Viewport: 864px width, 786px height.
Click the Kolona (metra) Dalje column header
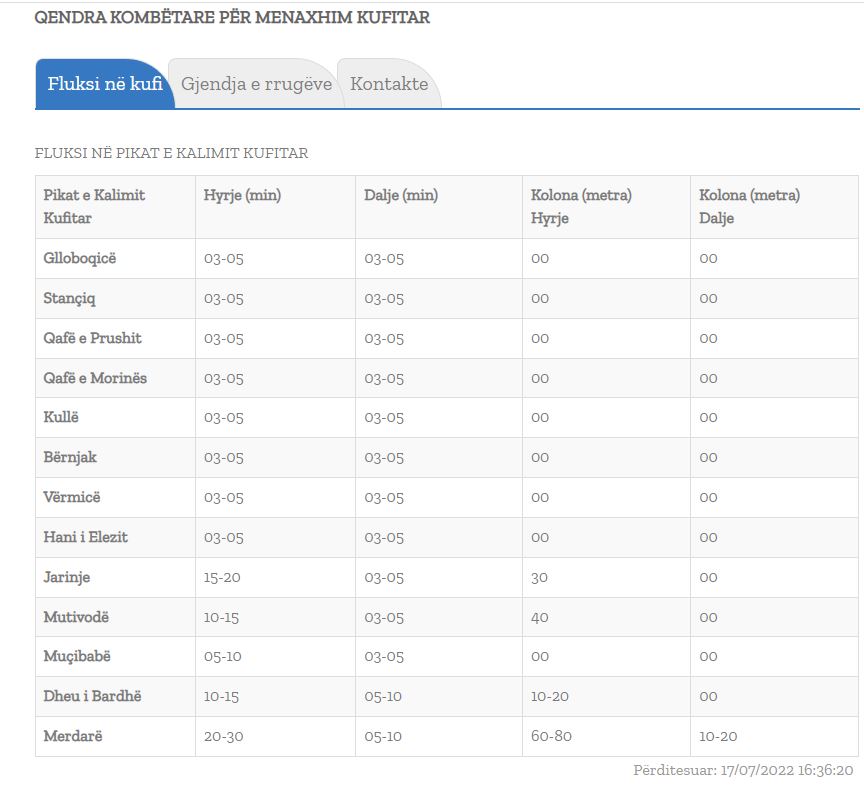pos(749,206)
